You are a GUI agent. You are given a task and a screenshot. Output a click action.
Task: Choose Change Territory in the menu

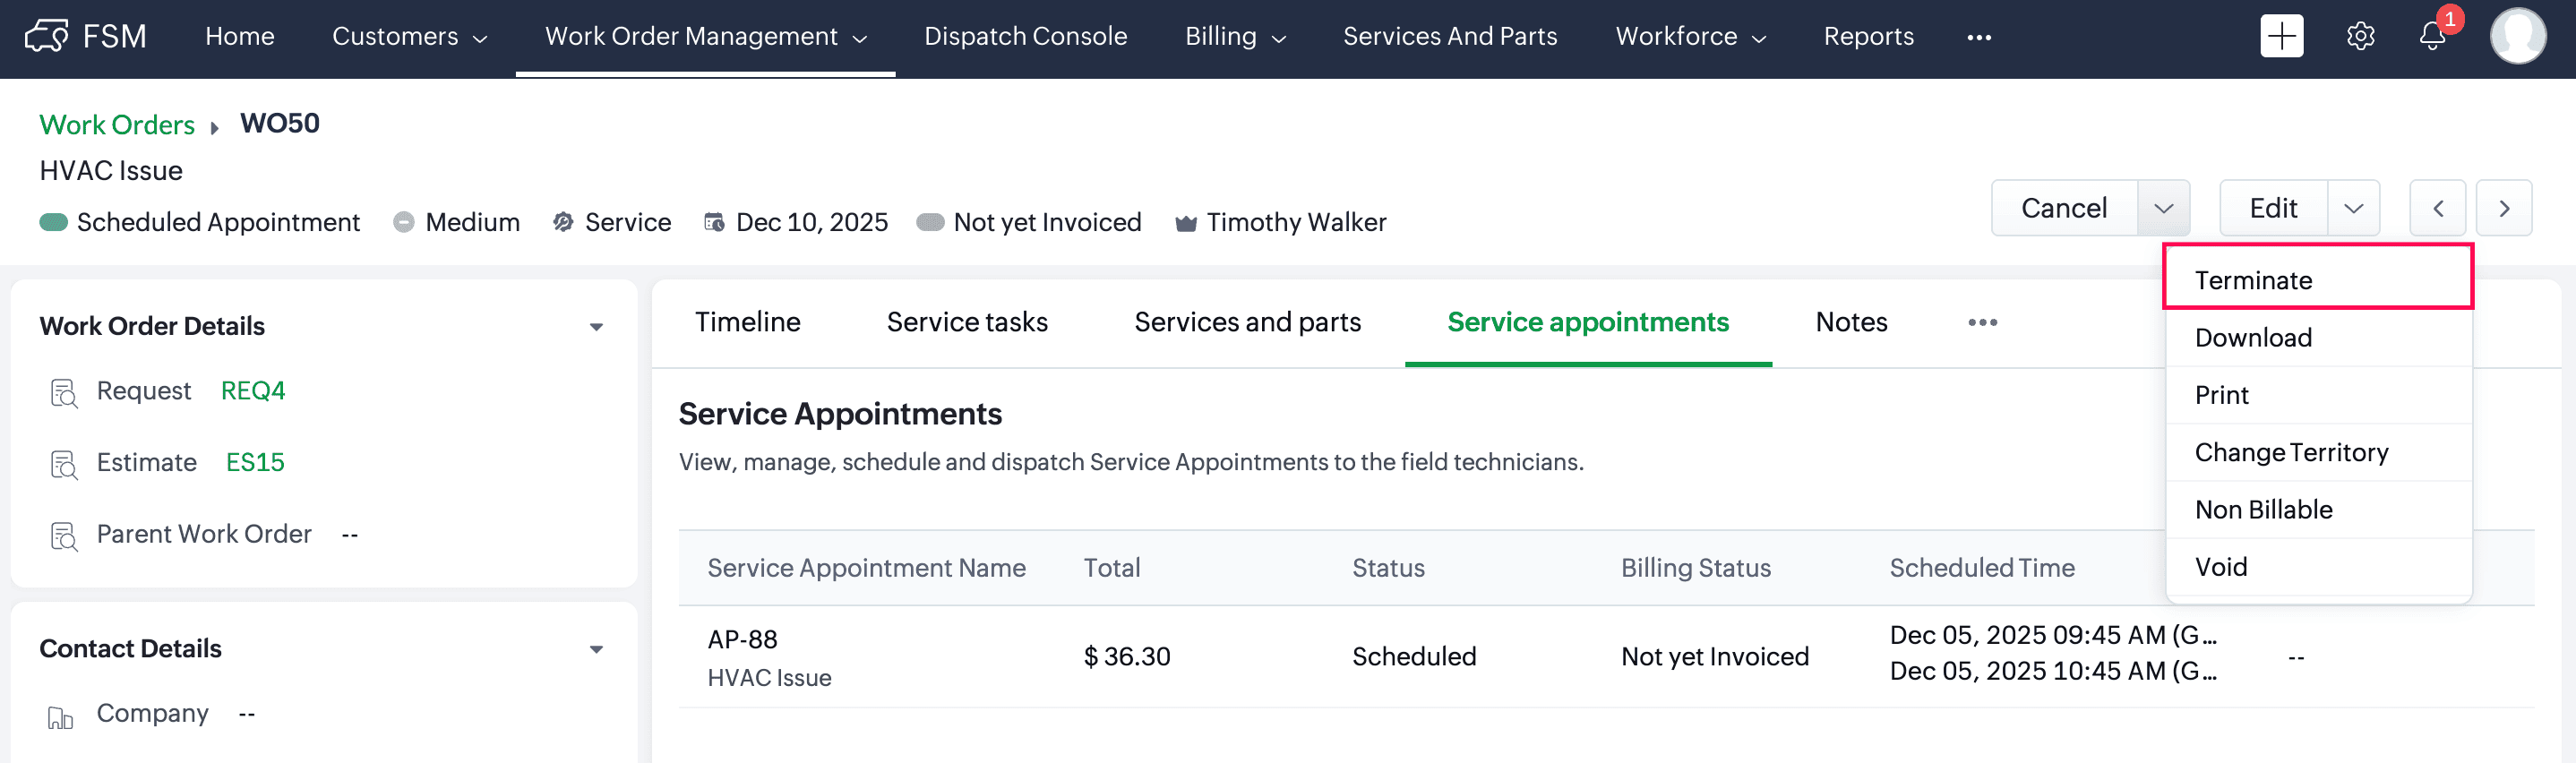[2291, 452]
